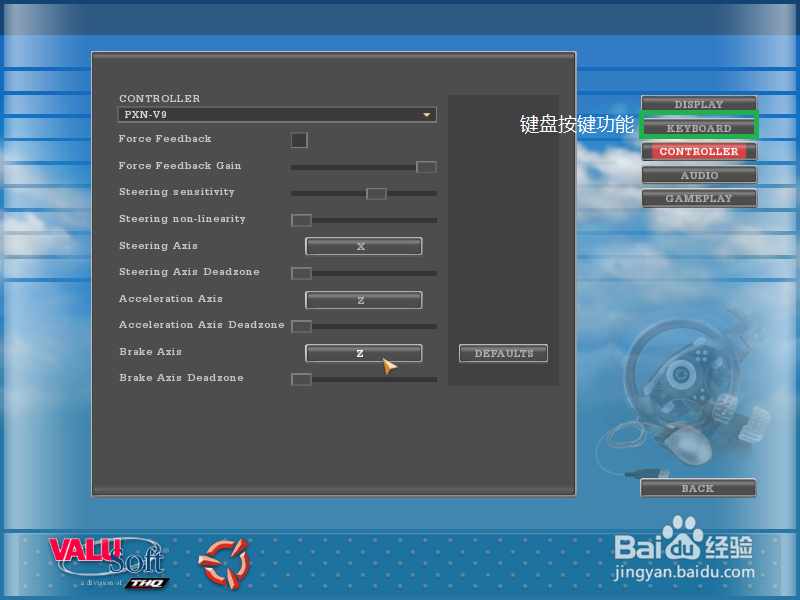The width and height of the screenshot is (800, 600).
Task: Click the Brake Axis Deadzone slider handle
Action: 302,380
